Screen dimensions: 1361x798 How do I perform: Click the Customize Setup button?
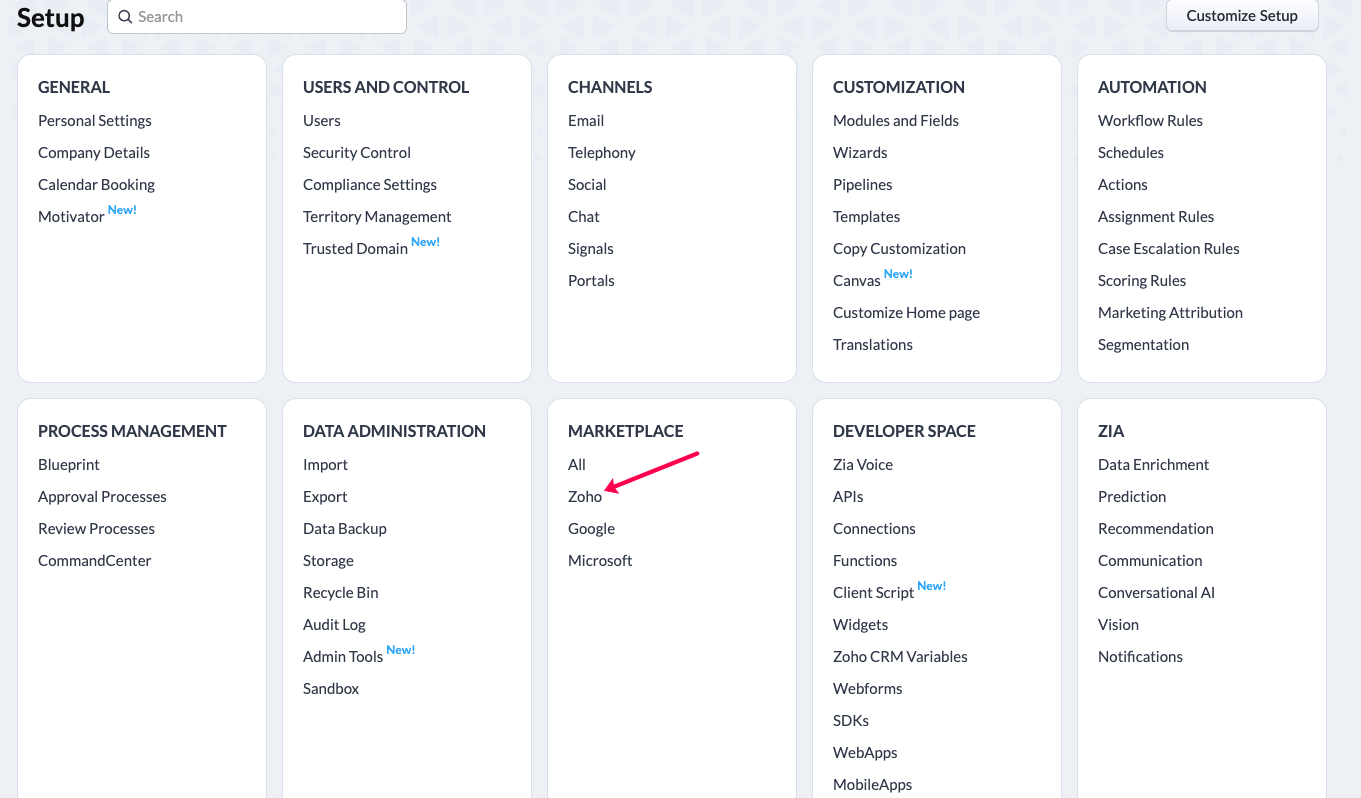pos(1242,16)
